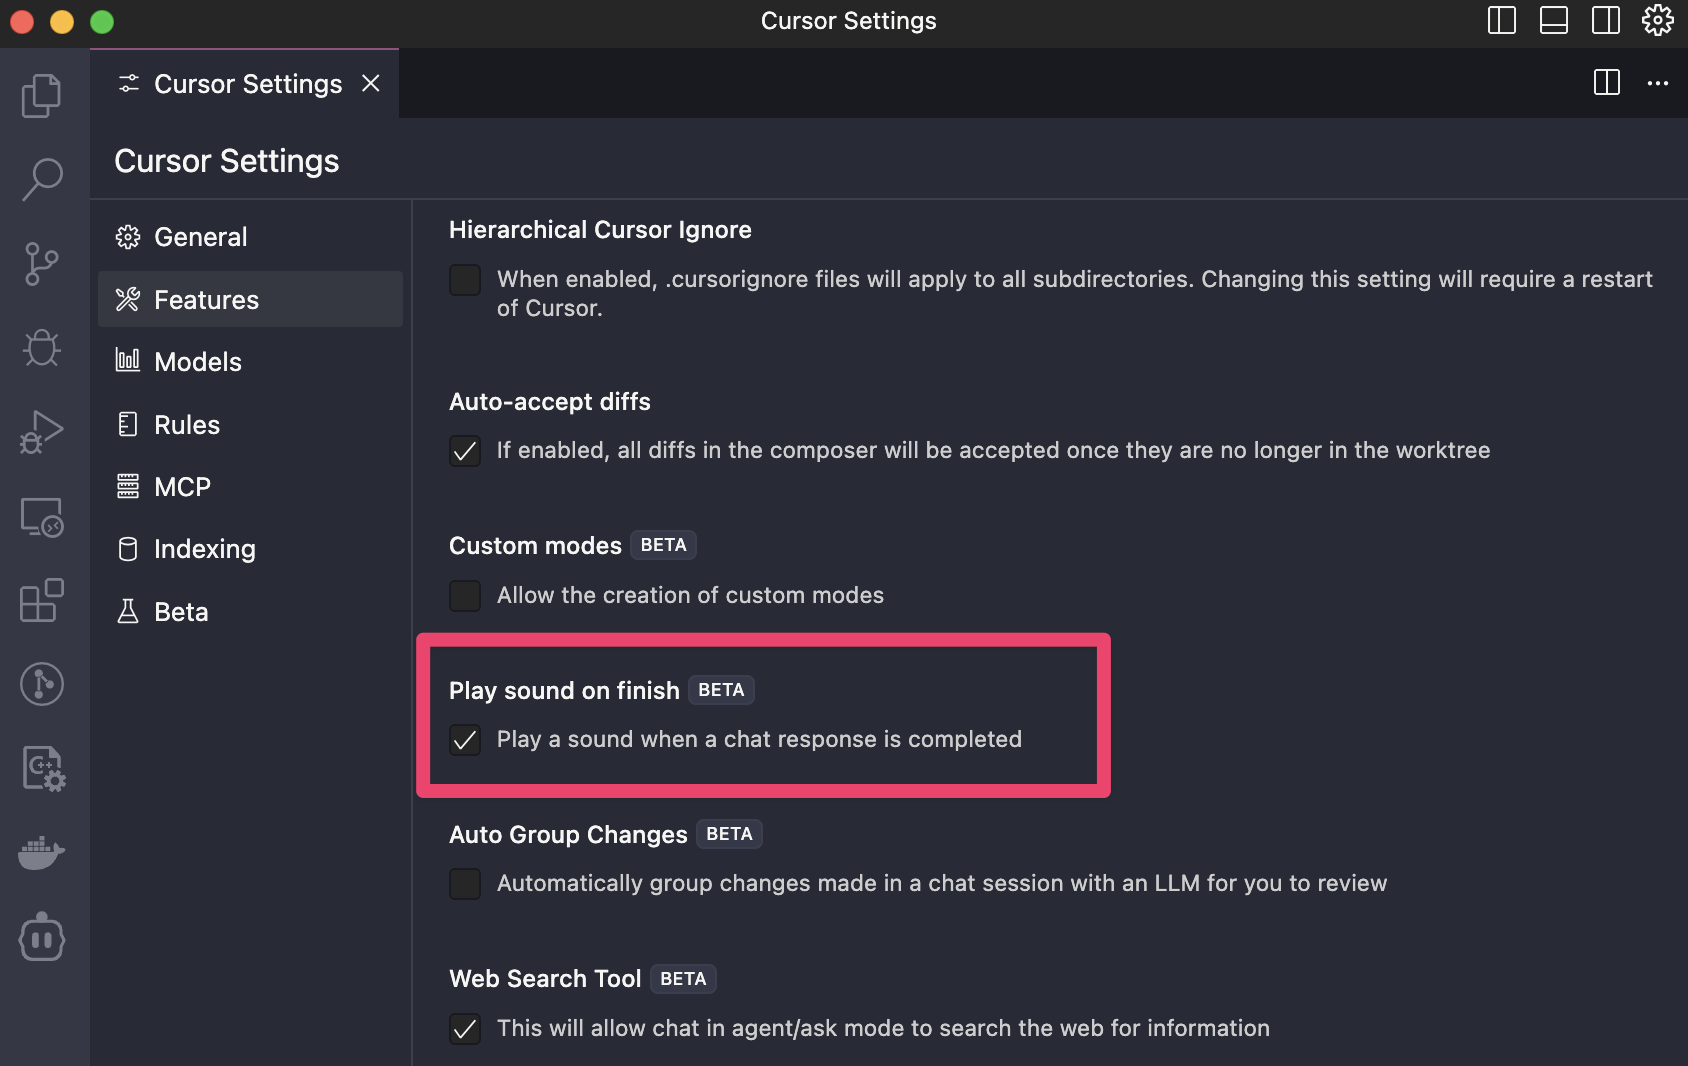This screenshot has height=1066, width=1688.
Task: Open the MCP settings section
Action: (x=250, y=486)
